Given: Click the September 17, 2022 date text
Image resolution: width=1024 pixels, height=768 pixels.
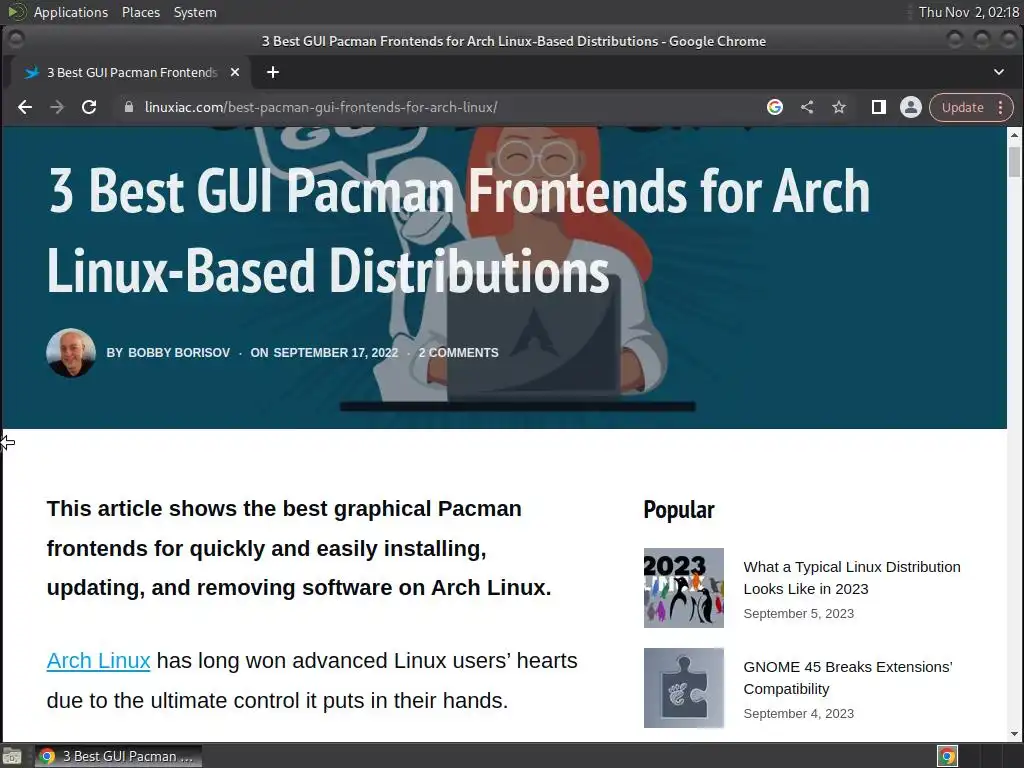Looking at the screenshot, I should (x=335, y=353).
